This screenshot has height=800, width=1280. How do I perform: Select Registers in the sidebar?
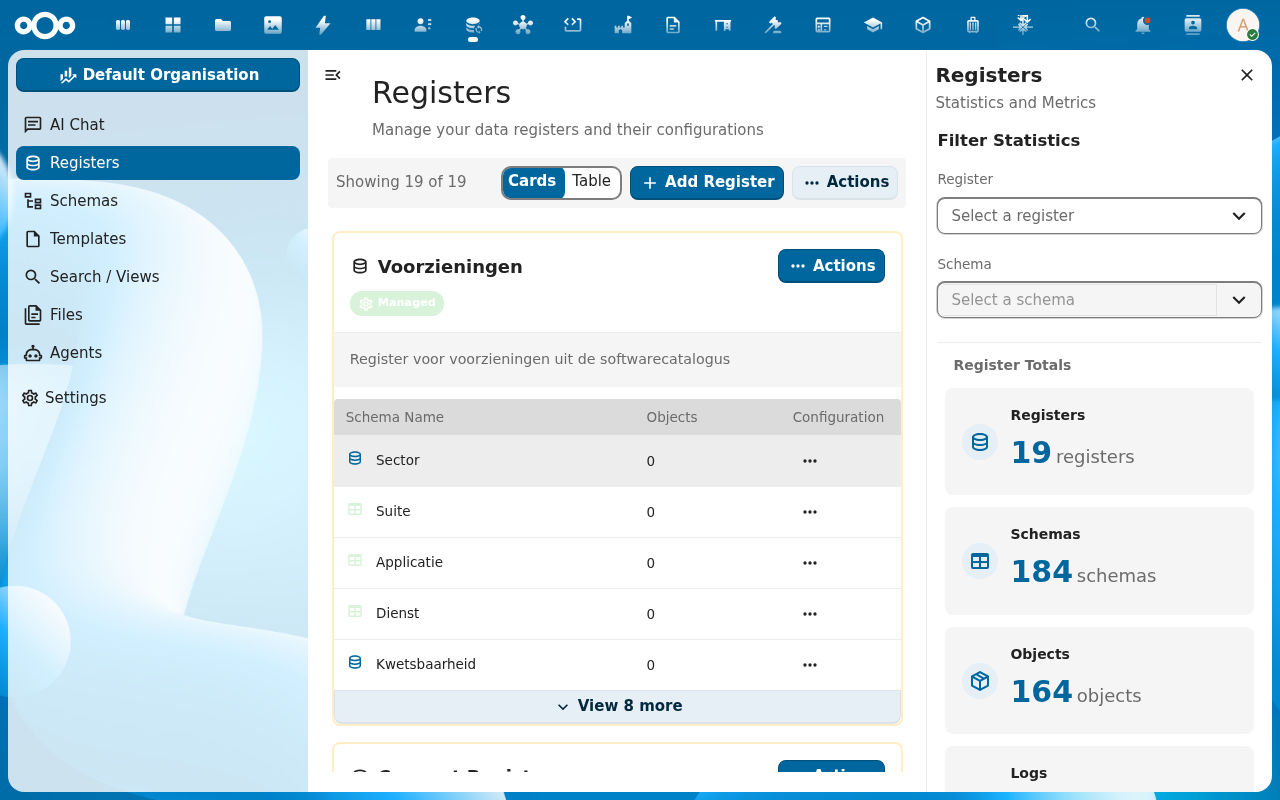click(158, 163)
